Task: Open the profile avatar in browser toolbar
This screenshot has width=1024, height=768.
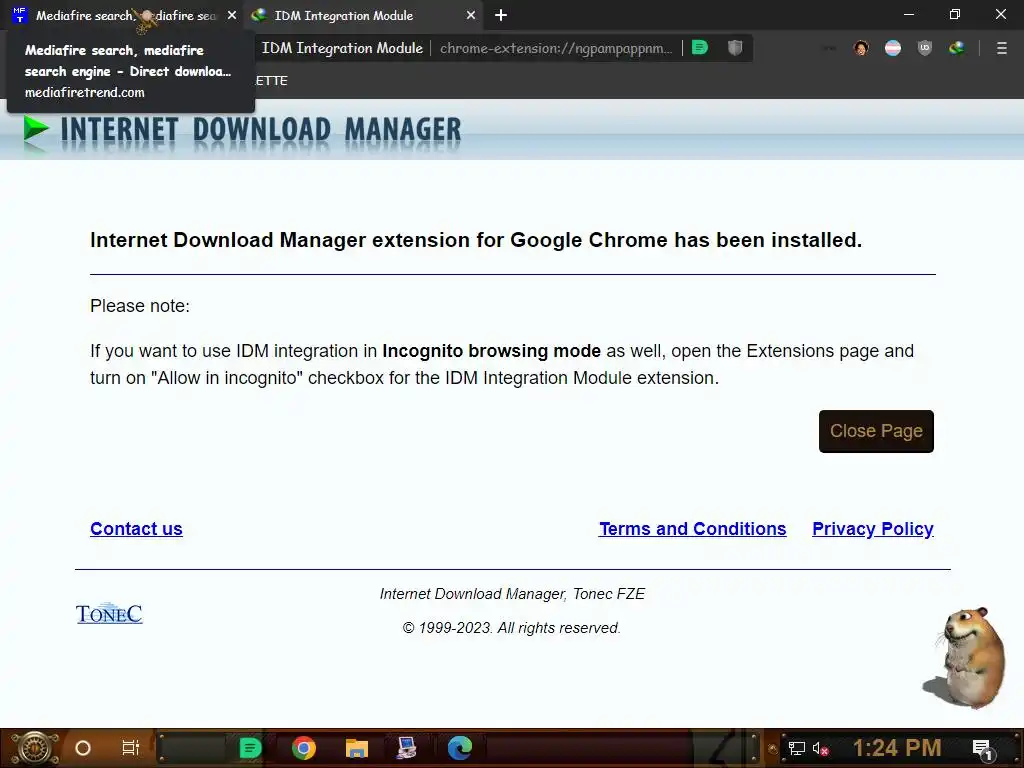Action: point(861,48)
